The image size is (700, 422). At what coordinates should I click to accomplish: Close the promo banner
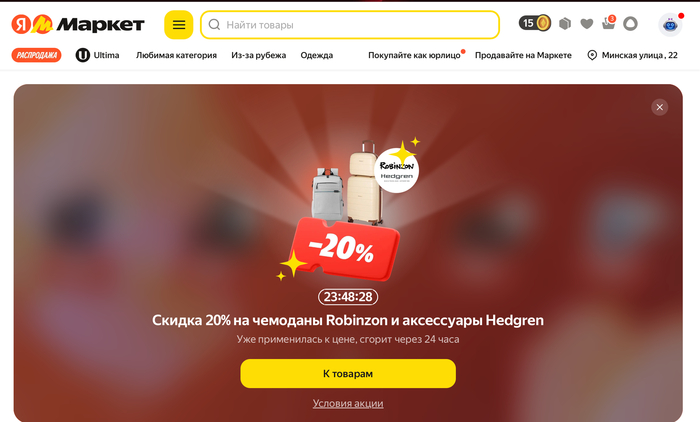coord(659,107)
